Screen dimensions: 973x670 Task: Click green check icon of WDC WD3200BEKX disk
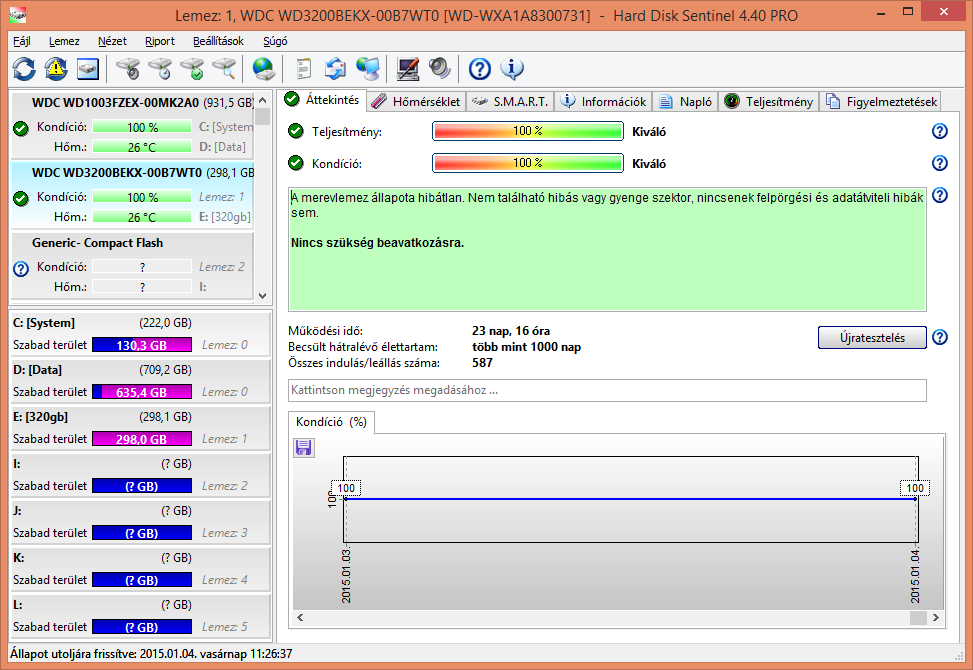coord(21,199)
